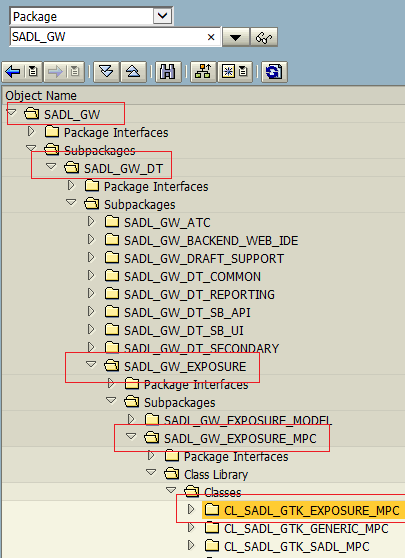The width and height of the screenshot is (405, 558).
Task: Select the SADL_GW_EXPOSURE_MPC package
Action: [240, 439]
